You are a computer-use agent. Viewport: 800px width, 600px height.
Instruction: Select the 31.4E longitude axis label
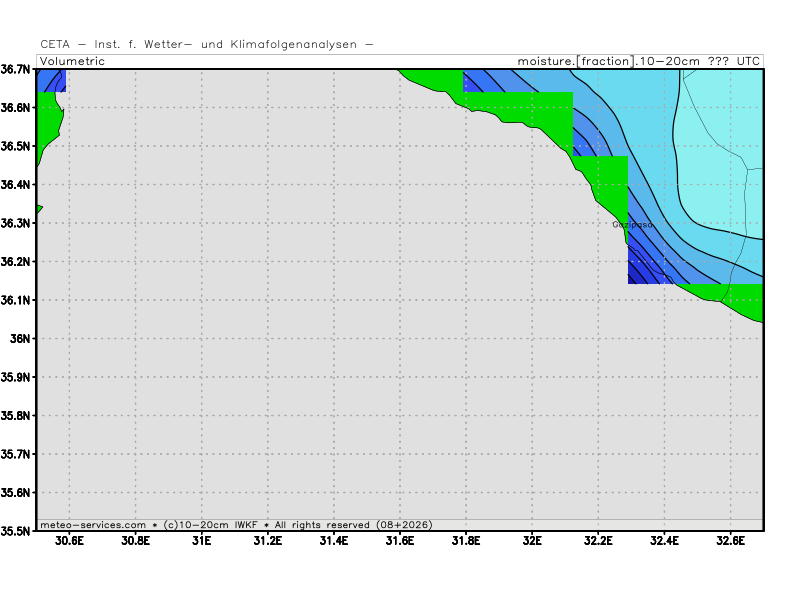click(333, 541)
